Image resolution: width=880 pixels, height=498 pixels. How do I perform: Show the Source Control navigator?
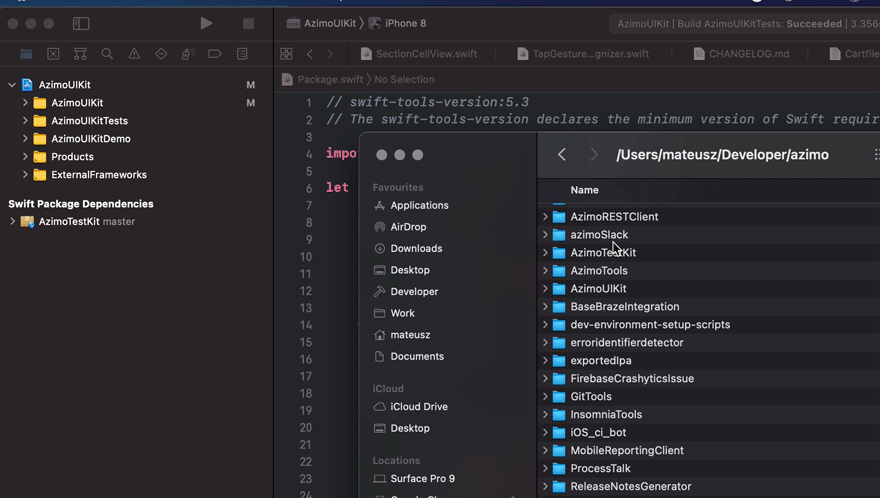click(53, 54)
